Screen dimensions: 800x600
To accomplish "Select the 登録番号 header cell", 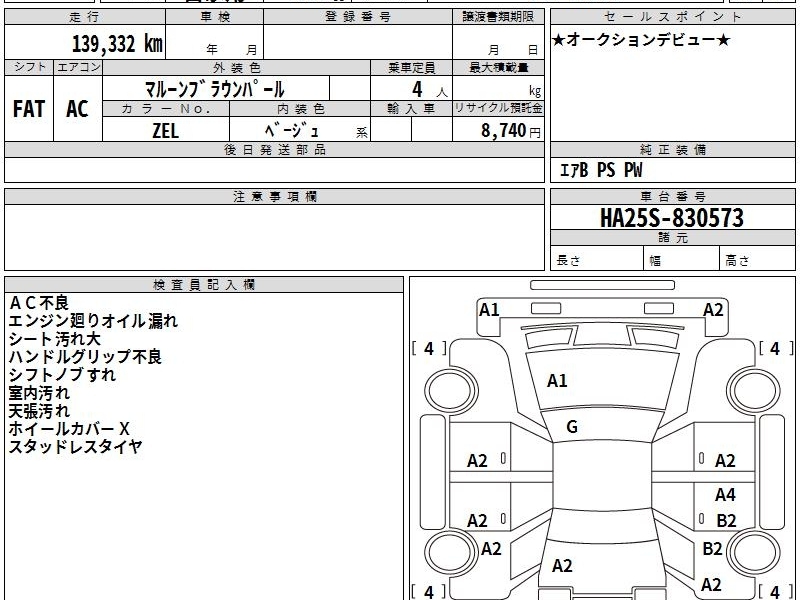I will [358, 17].
